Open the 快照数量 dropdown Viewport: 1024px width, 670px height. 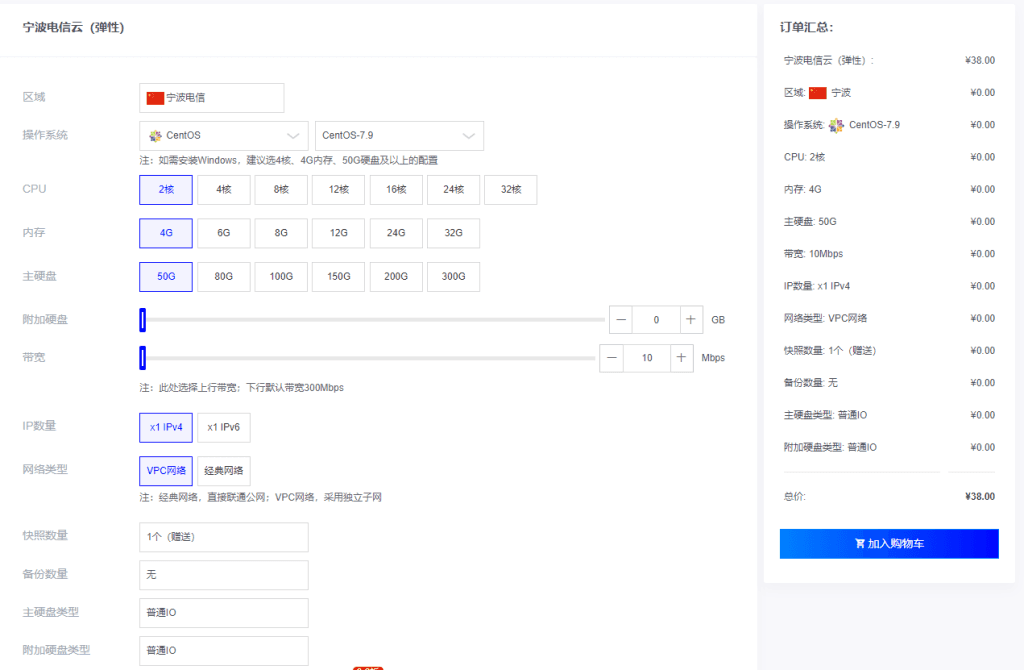[x=223, y=537]
